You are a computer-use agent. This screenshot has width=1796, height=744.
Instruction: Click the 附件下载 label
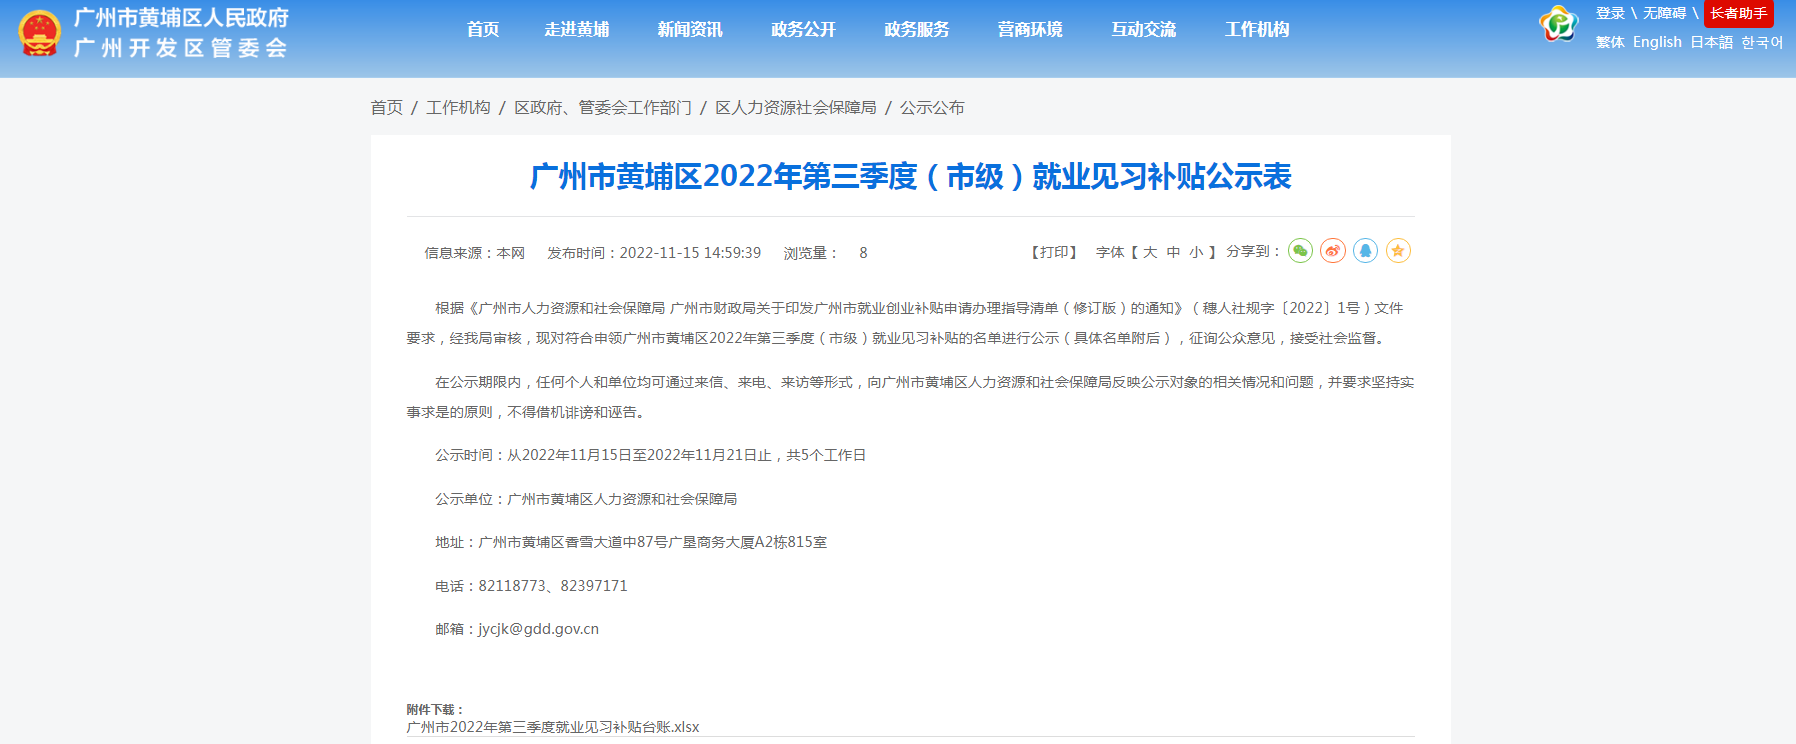point(436,709)
